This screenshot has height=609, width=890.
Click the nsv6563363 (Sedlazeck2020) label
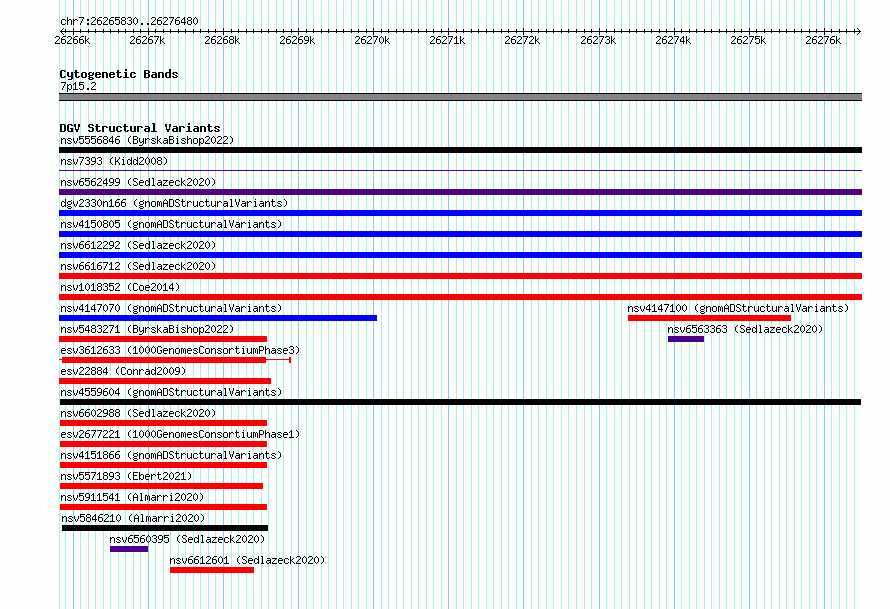tap(745, 329)
